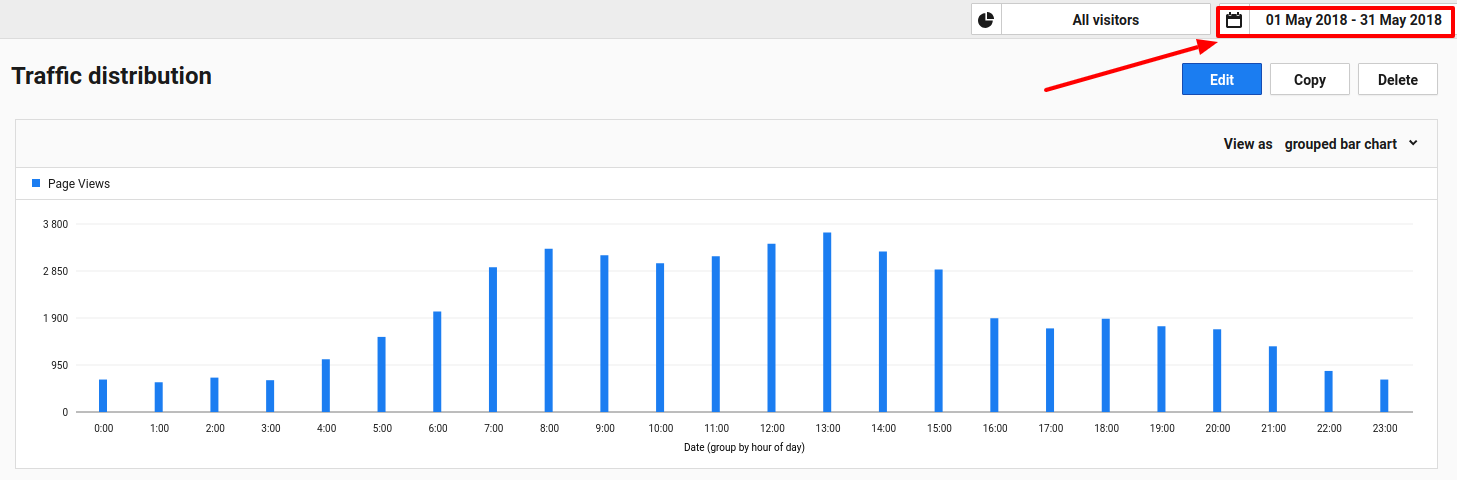Click the Delete button
The height and width of the screenshot is (480, 1457).
(x=1398, y=80)
